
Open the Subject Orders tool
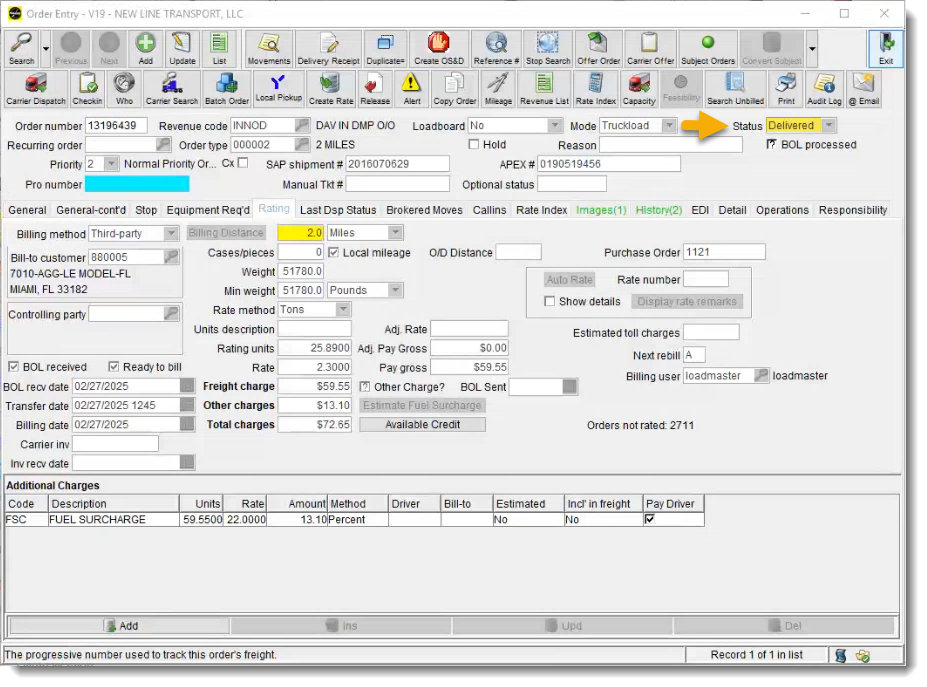click(x=708, y=48)
